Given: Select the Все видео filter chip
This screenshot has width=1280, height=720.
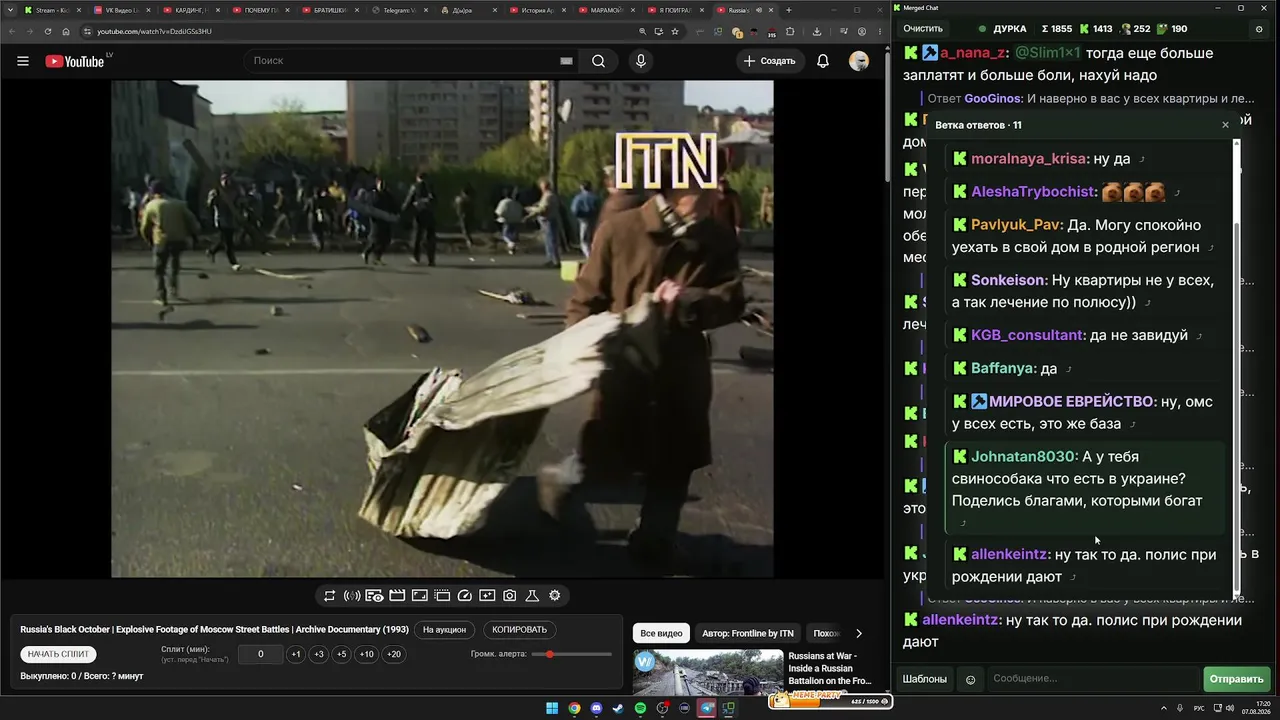Looking at the screenshot, I should pos(661,633).
